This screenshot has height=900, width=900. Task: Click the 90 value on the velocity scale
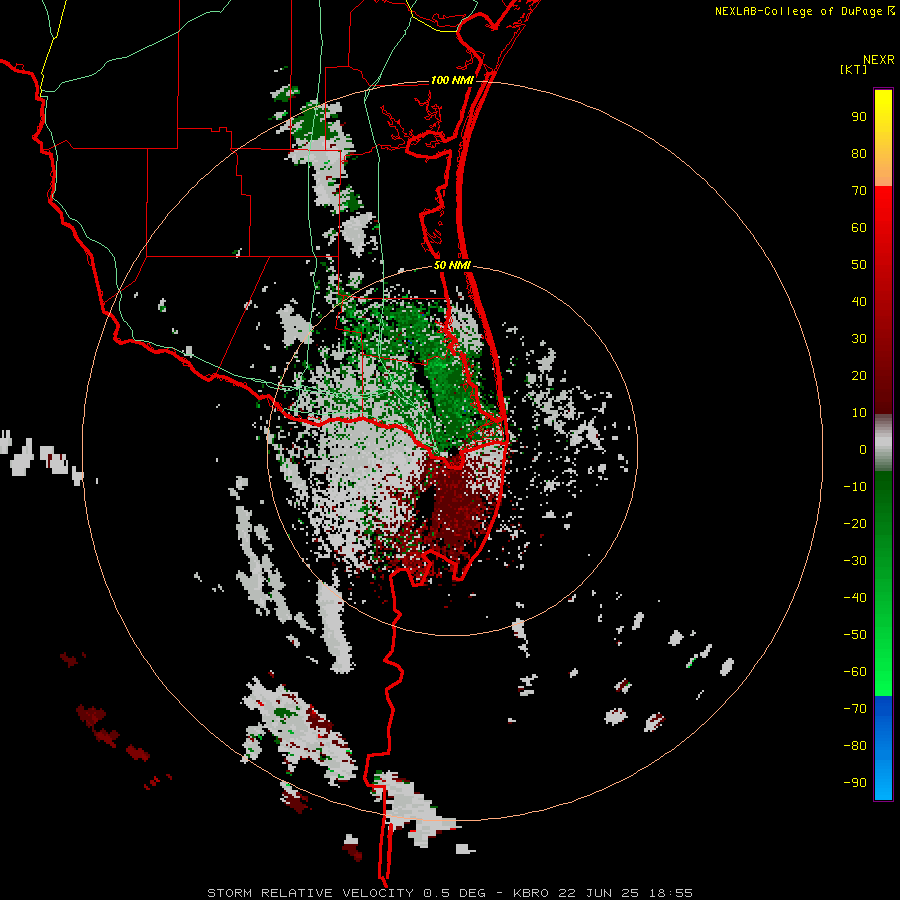(x=859, y=117)
